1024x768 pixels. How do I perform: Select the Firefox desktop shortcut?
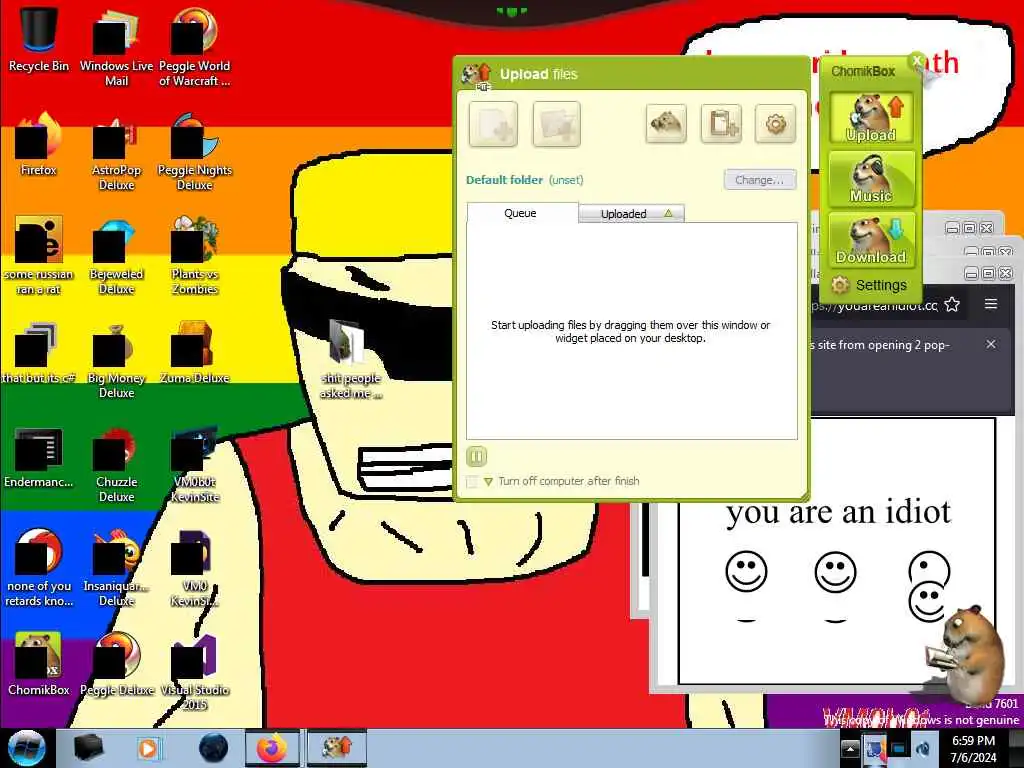[39, 144]
